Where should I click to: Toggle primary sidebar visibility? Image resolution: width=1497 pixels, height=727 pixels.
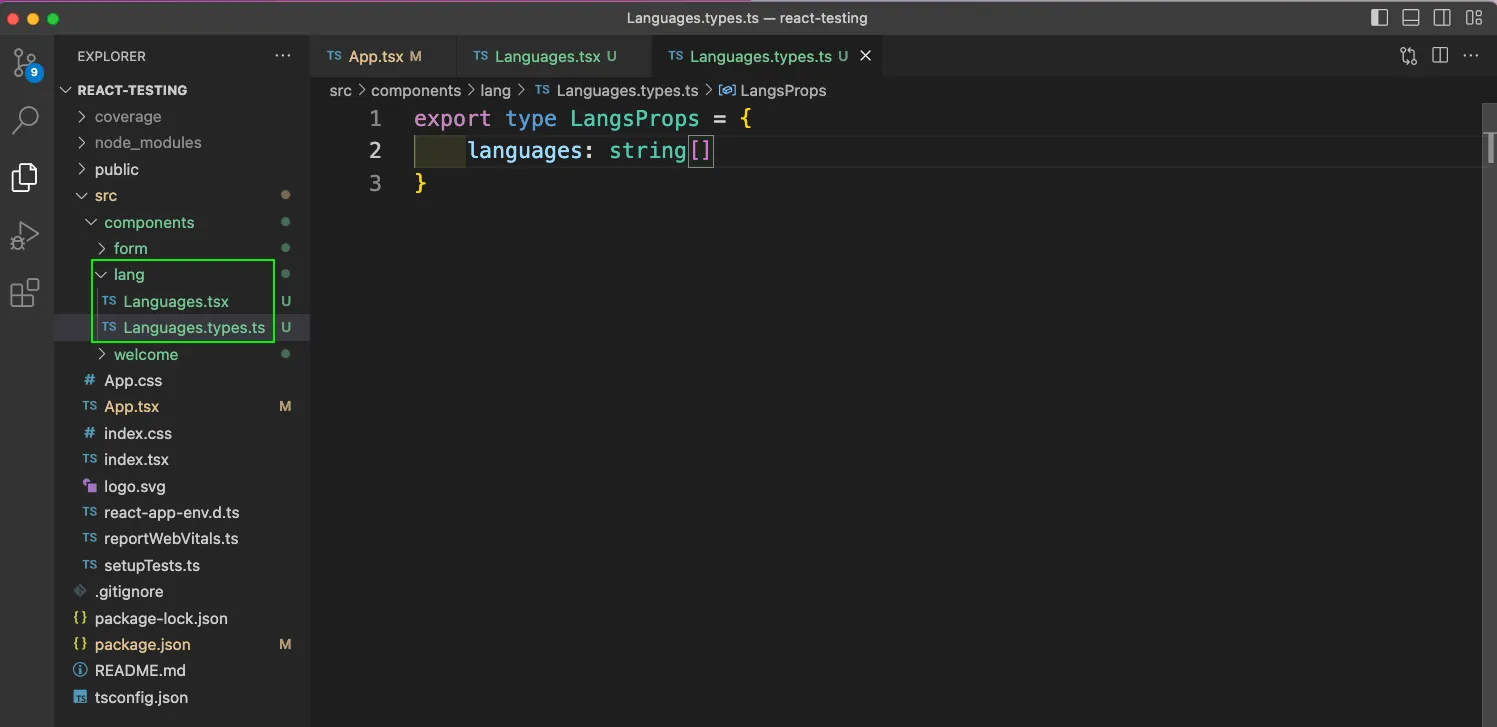coord(1379,18)
